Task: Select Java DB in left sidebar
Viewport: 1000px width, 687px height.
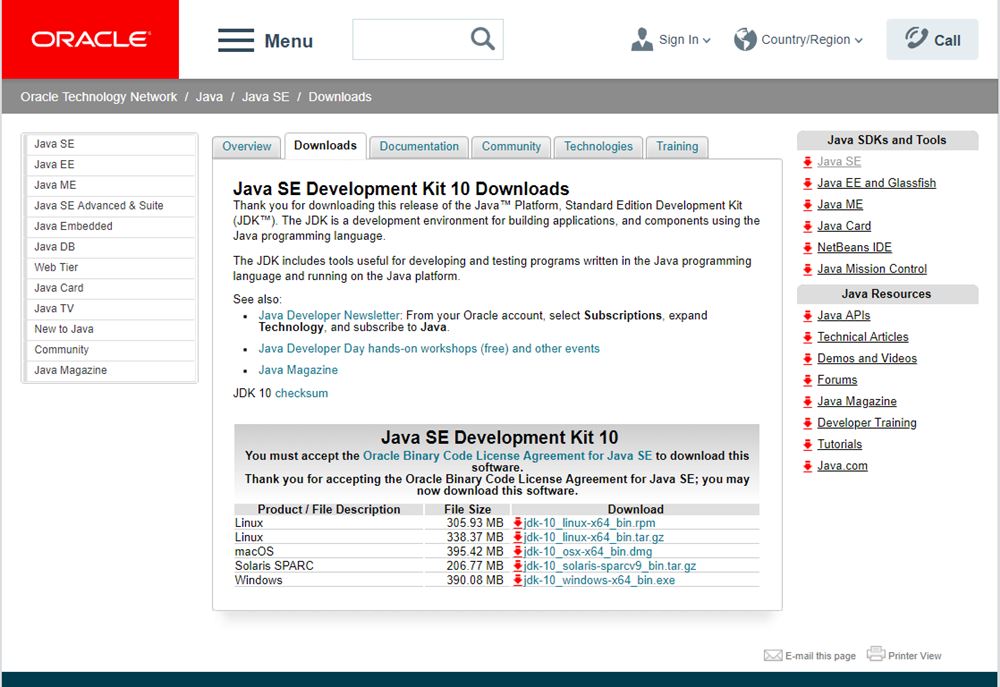Action: tap(110, 247)
